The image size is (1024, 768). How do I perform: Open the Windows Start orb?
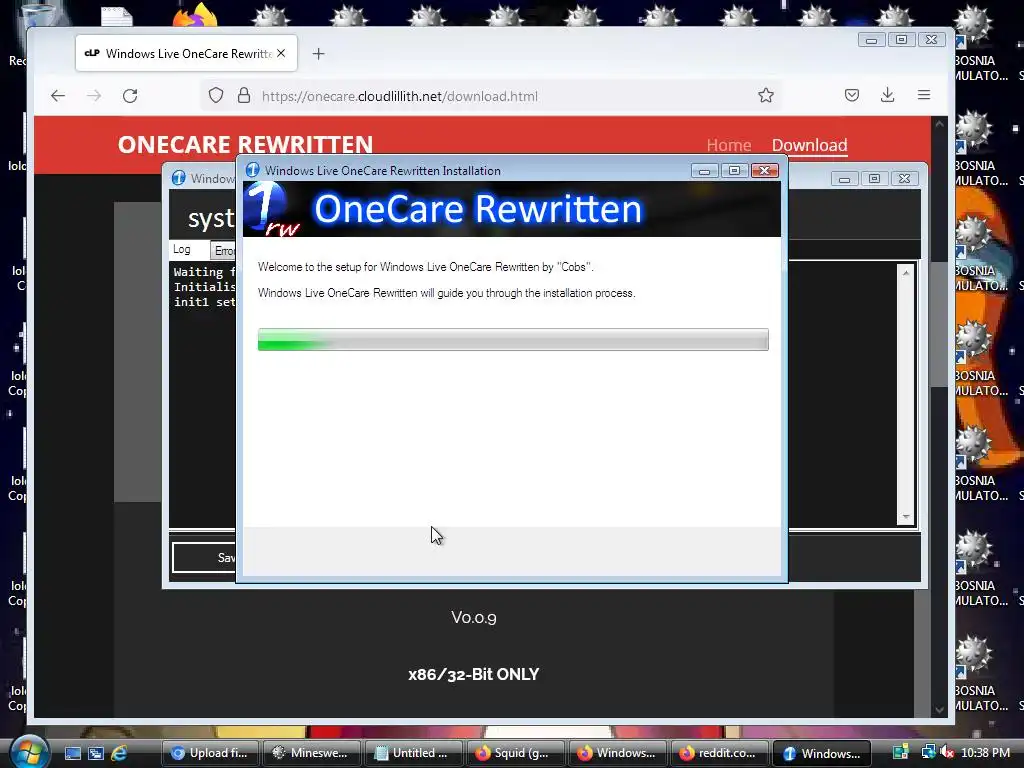pyautogui.click(x=28, y=751)
